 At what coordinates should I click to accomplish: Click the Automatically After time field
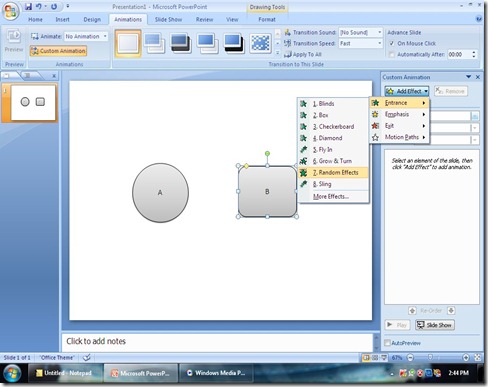pos(459,54)
